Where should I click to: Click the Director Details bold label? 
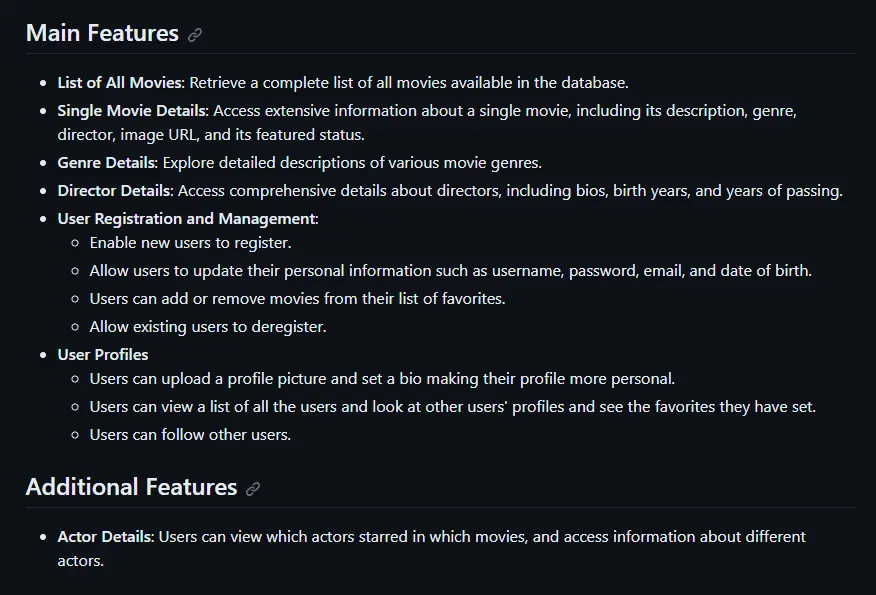[x=115, y=190]
